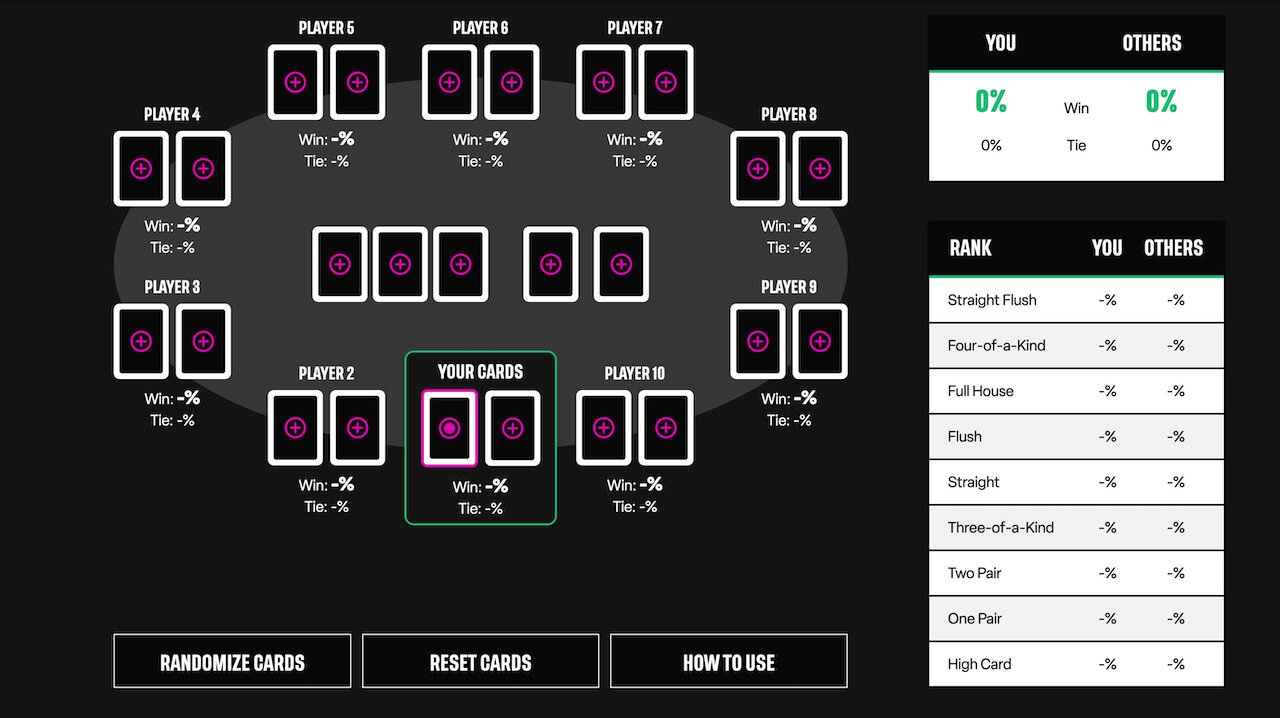
Task: Add Player 7's second card
Action: click(x=665, y=82)
